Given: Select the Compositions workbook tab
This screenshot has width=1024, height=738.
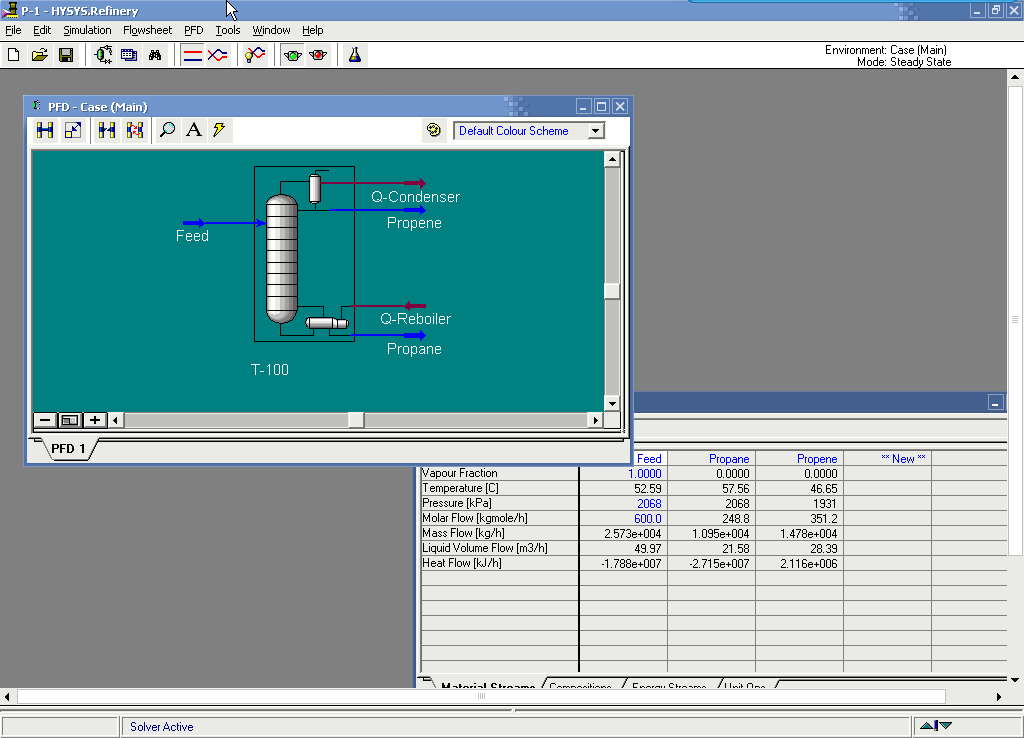Looking at the screenshot, I should click(x=581, y=684).
